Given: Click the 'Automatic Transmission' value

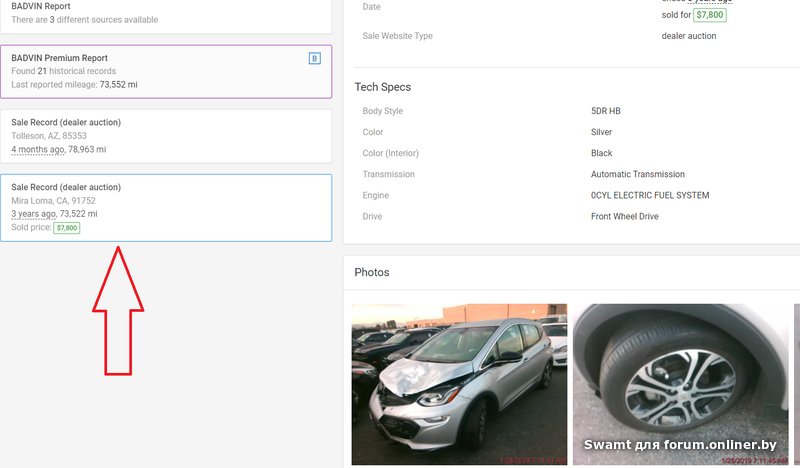Looking at the screenshot, I should (x=638, y=175).
